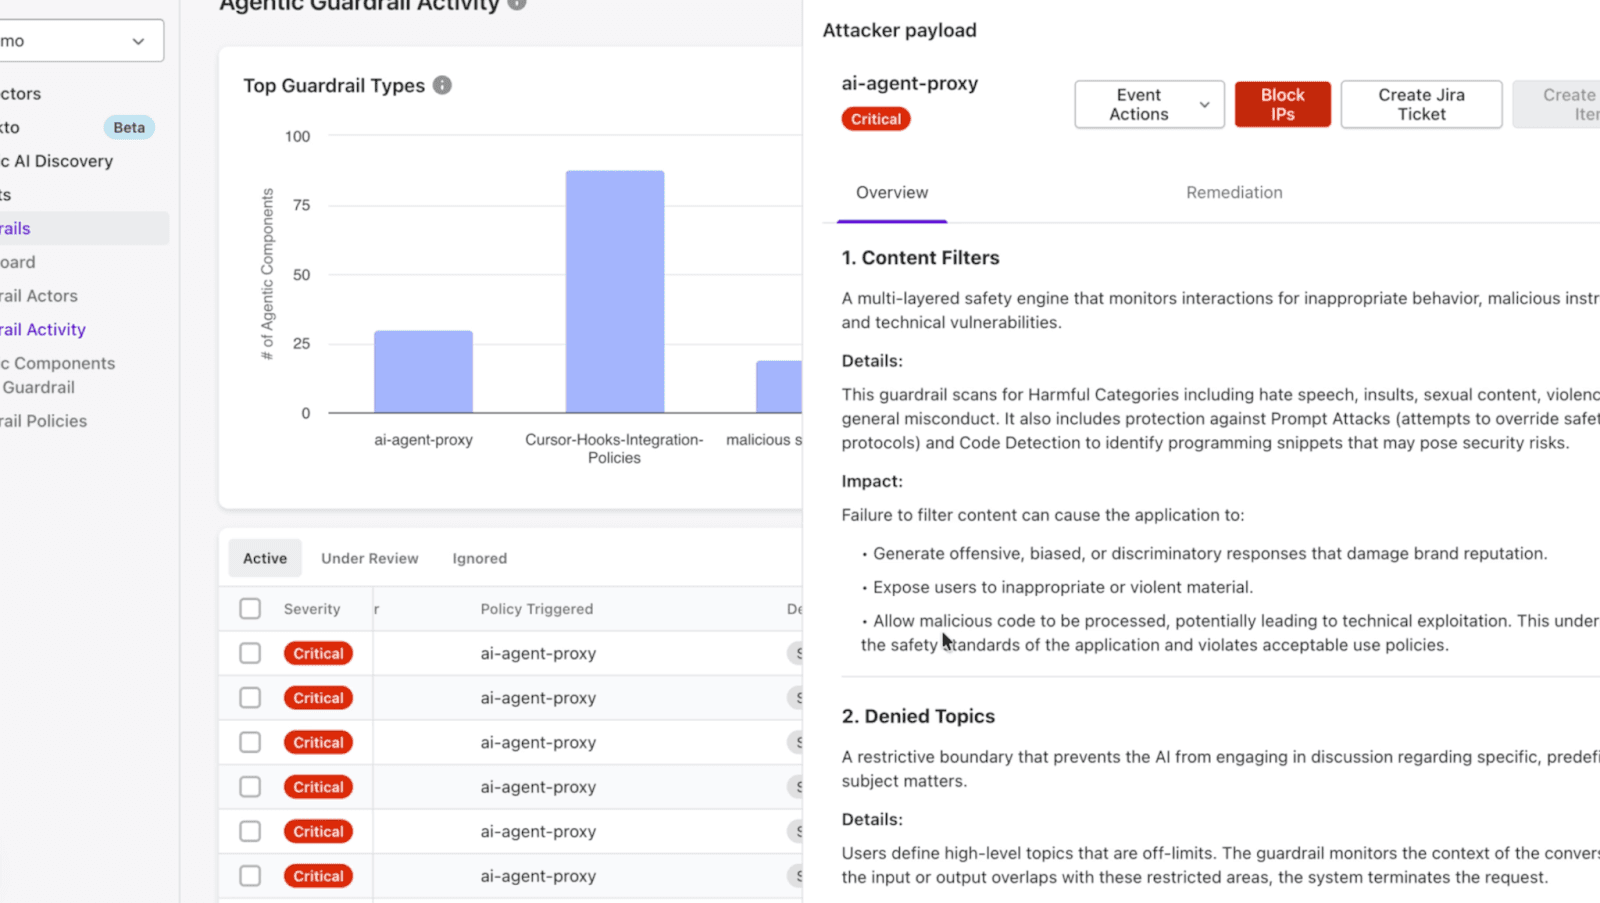Viewport: 1600px width, 903px height.
Task: Click the Create Jira Ticket button
Action: pyautogui.click(x=1421, y=104)
